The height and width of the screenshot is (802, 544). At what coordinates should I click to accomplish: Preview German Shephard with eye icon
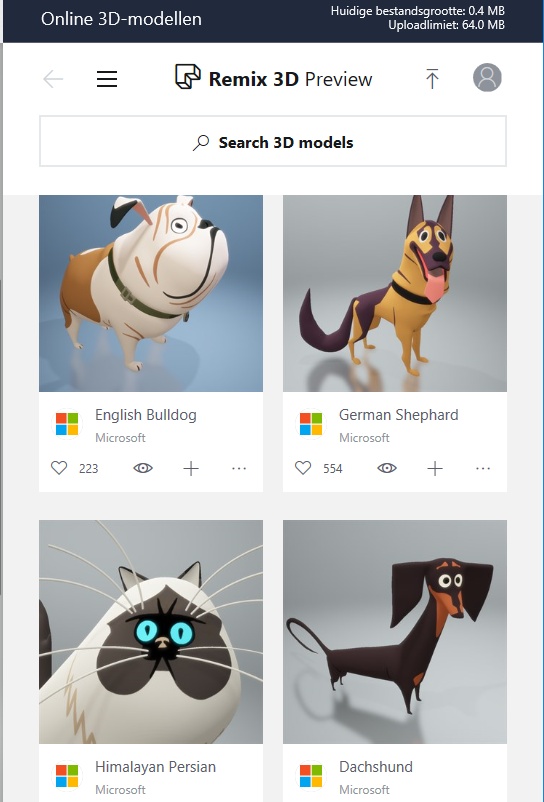coord(387,468)
